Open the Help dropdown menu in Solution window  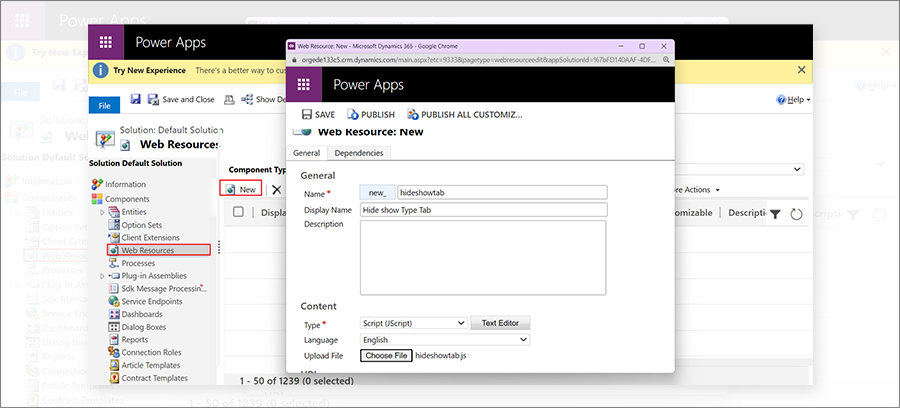point(793,100)
